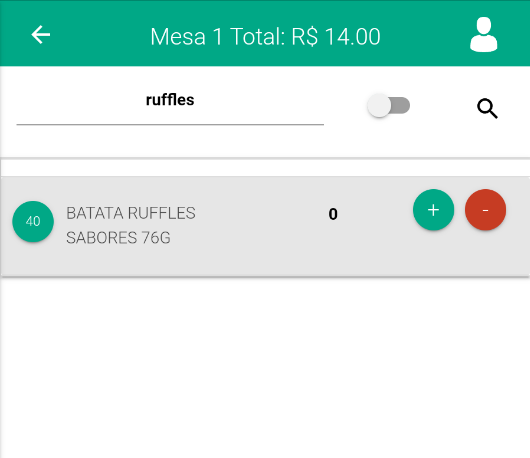530x458 pixels.
Task: Add one BATATA RUFFLES with plus button
Action: click(433, 210)
